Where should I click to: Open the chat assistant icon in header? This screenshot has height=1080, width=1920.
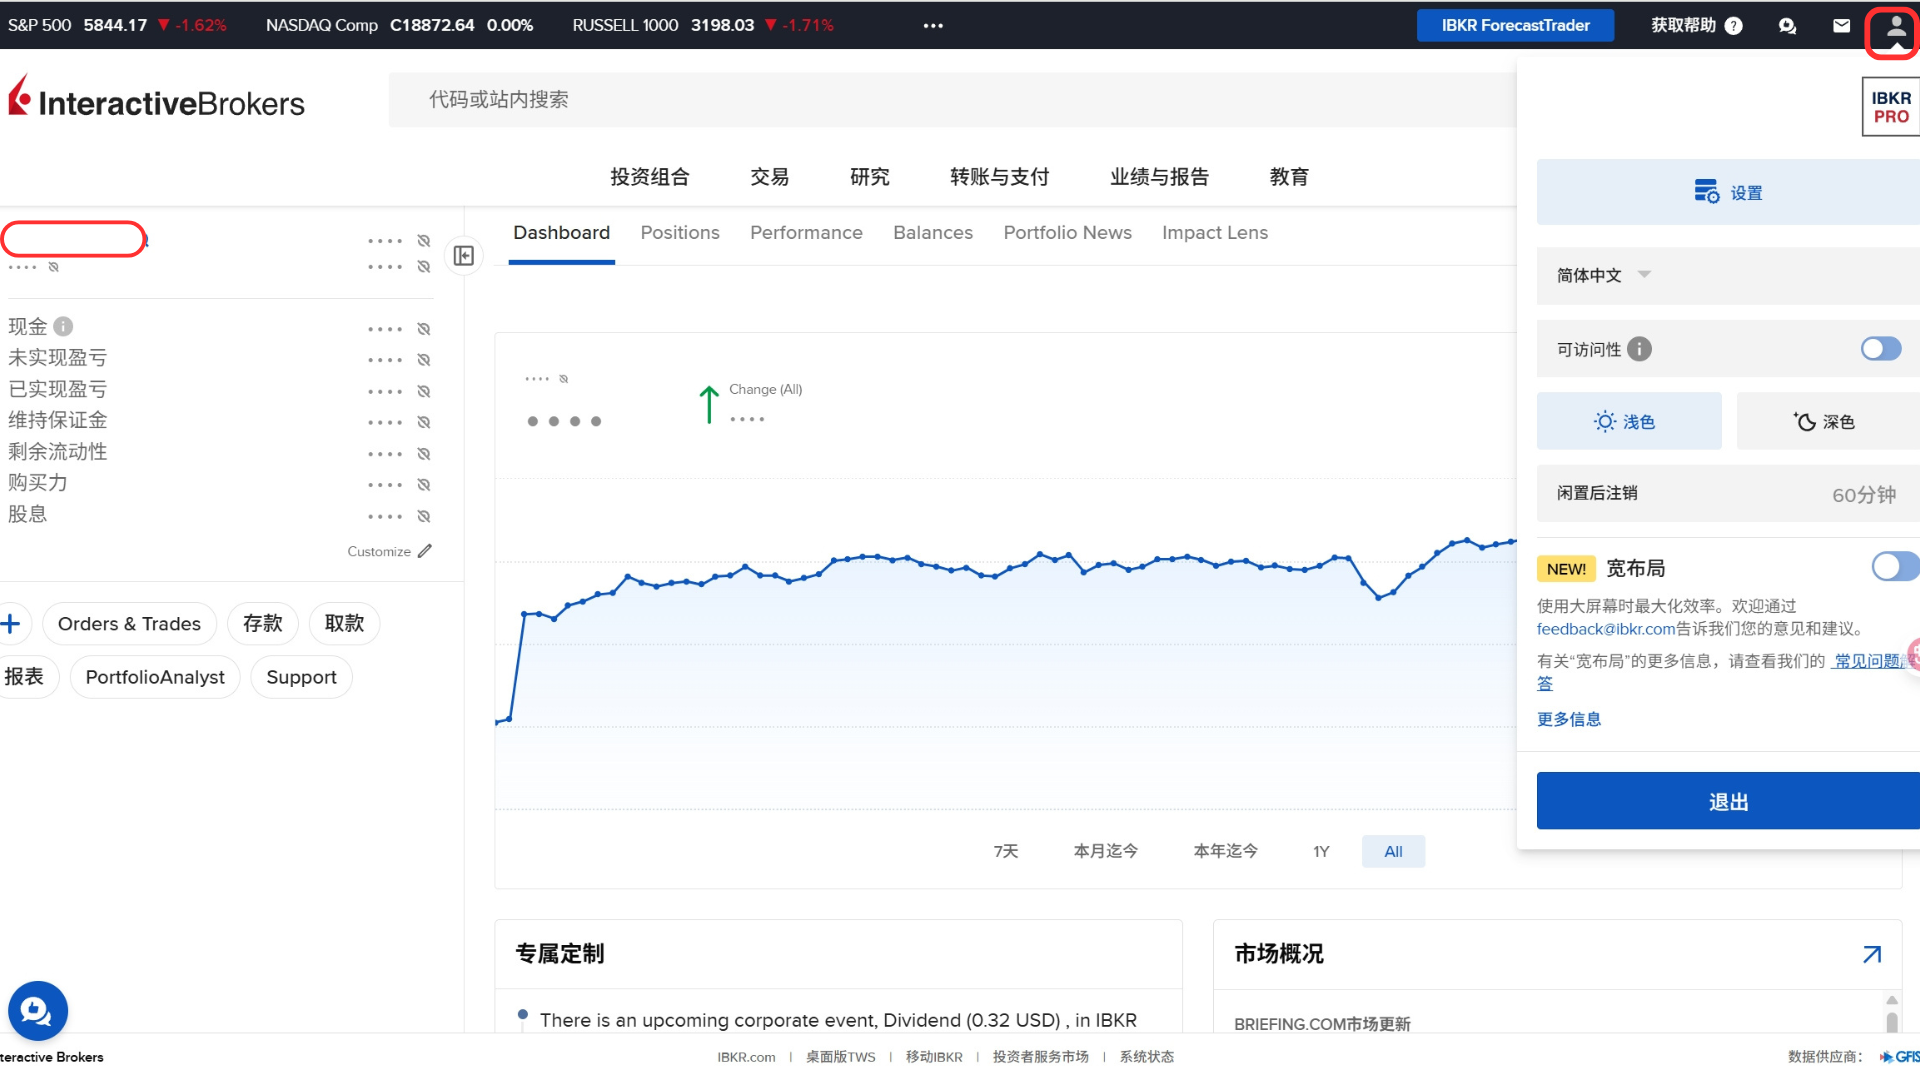pyautogui.click(x=1787, y=26)
